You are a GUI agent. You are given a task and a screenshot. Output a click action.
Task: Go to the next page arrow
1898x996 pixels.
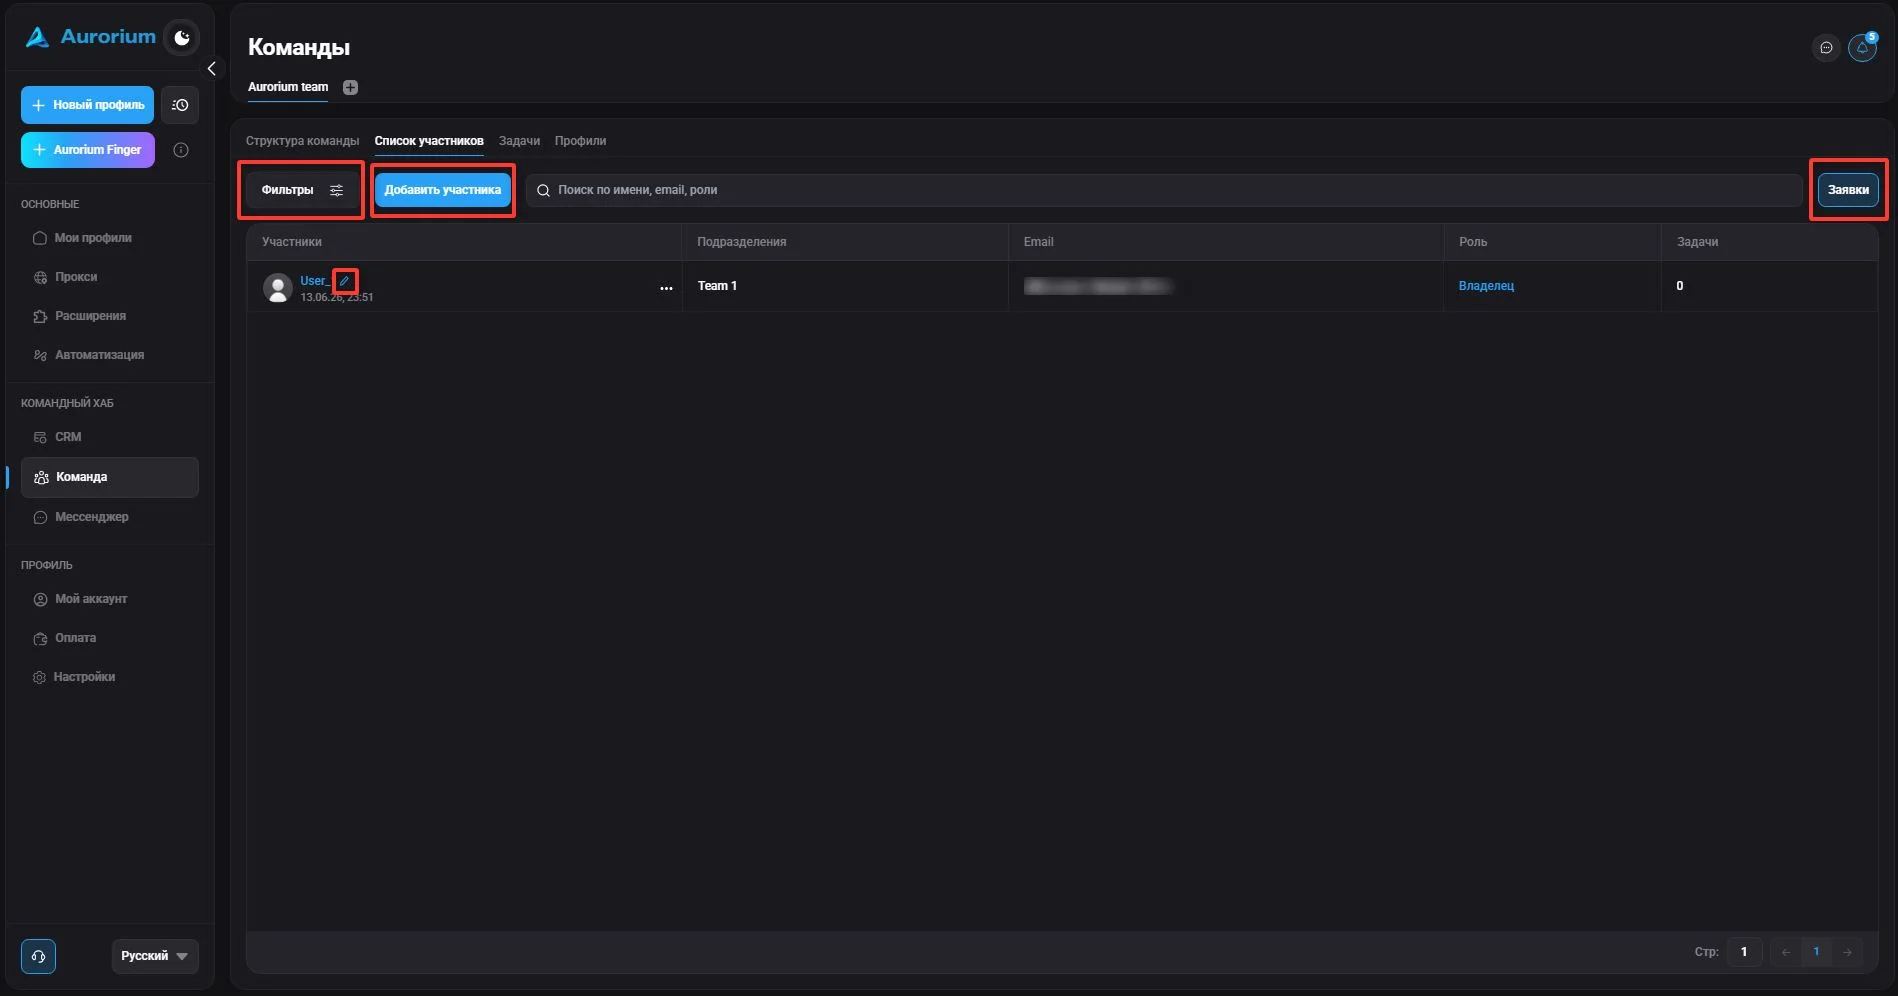tap(1848, 952)
